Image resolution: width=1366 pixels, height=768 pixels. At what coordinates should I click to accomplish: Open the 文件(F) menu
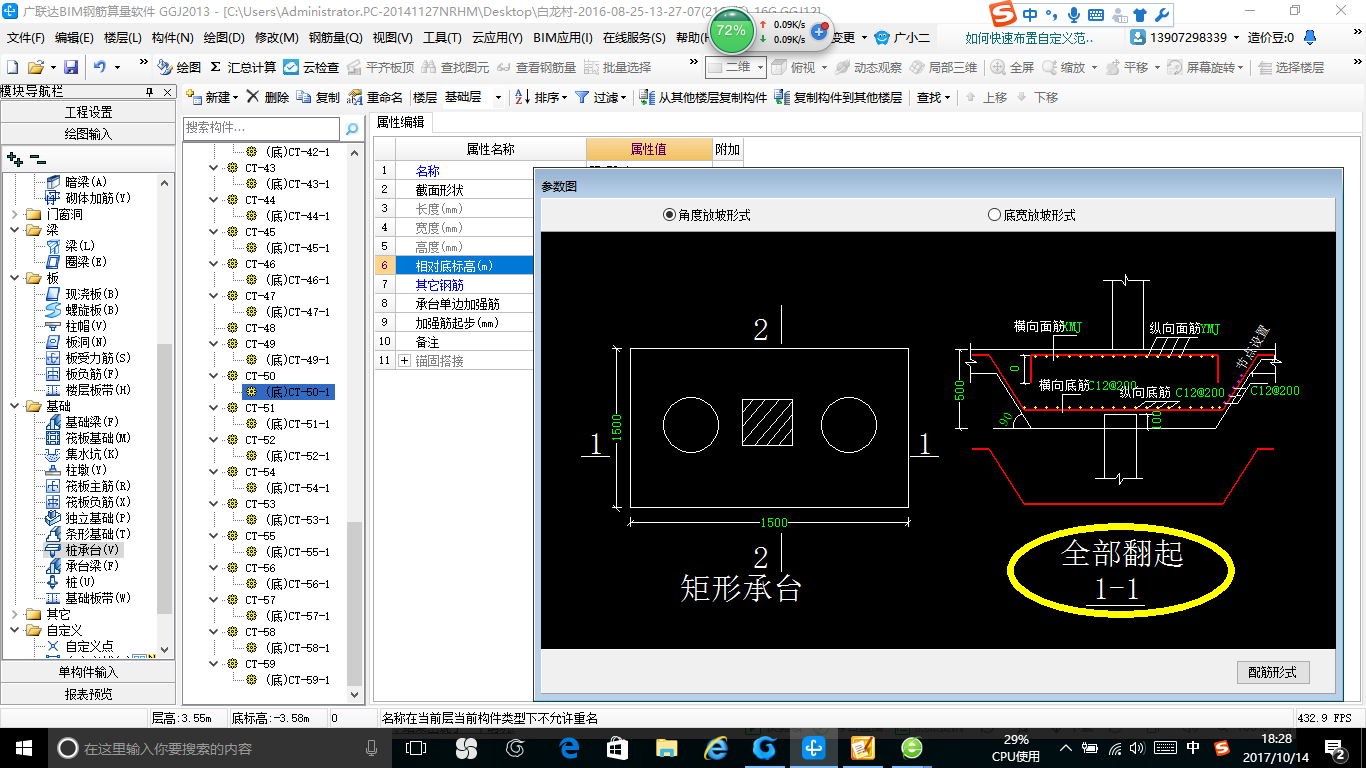click(25, 38)
